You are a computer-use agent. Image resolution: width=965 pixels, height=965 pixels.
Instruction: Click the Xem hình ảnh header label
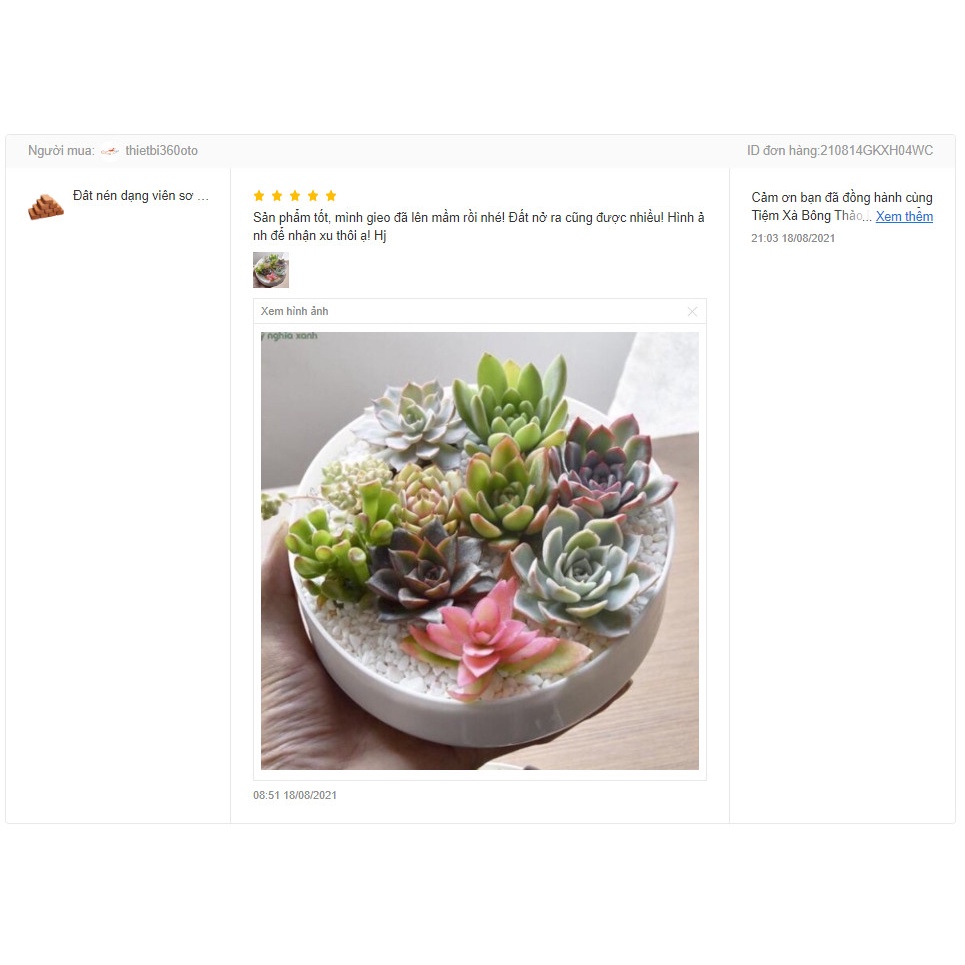295,311
